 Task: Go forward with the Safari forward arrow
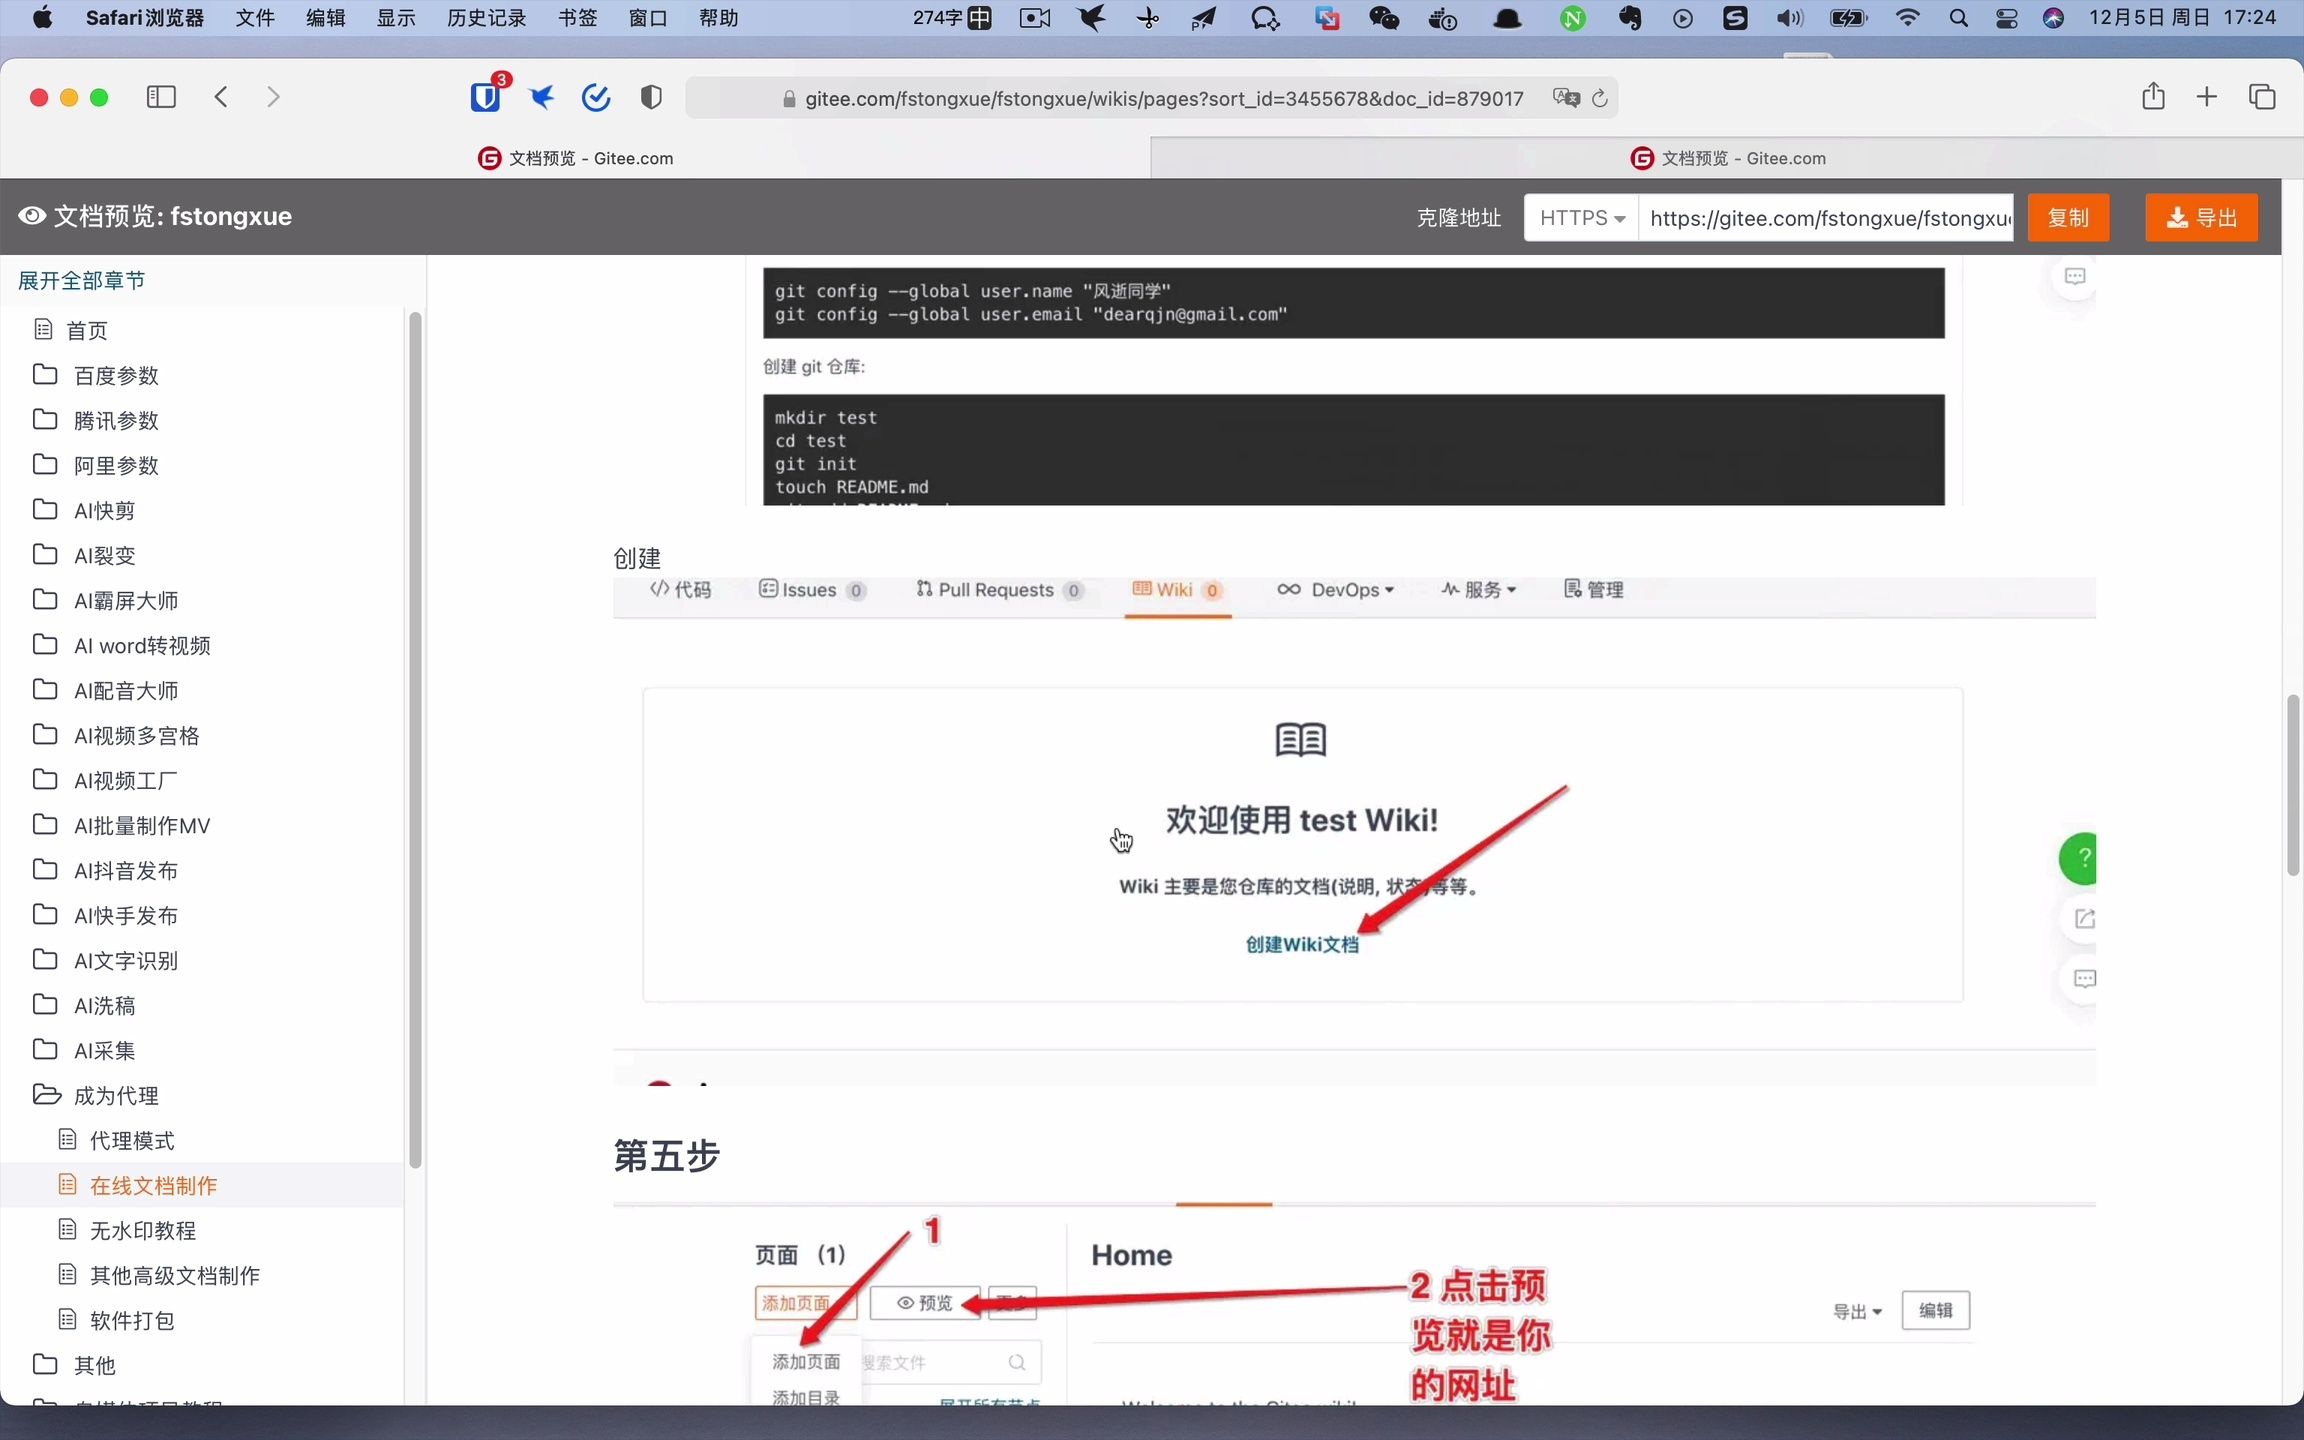(273, 97)
